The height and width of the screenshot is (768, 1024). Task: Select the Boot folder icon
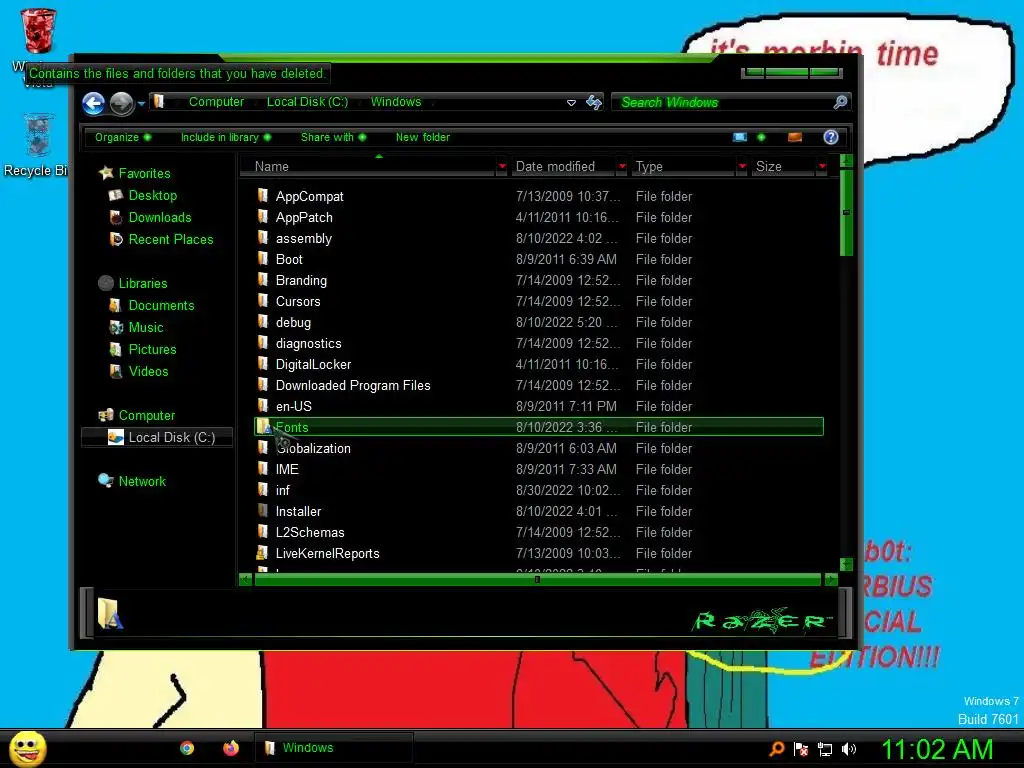(x=263, y=259)
